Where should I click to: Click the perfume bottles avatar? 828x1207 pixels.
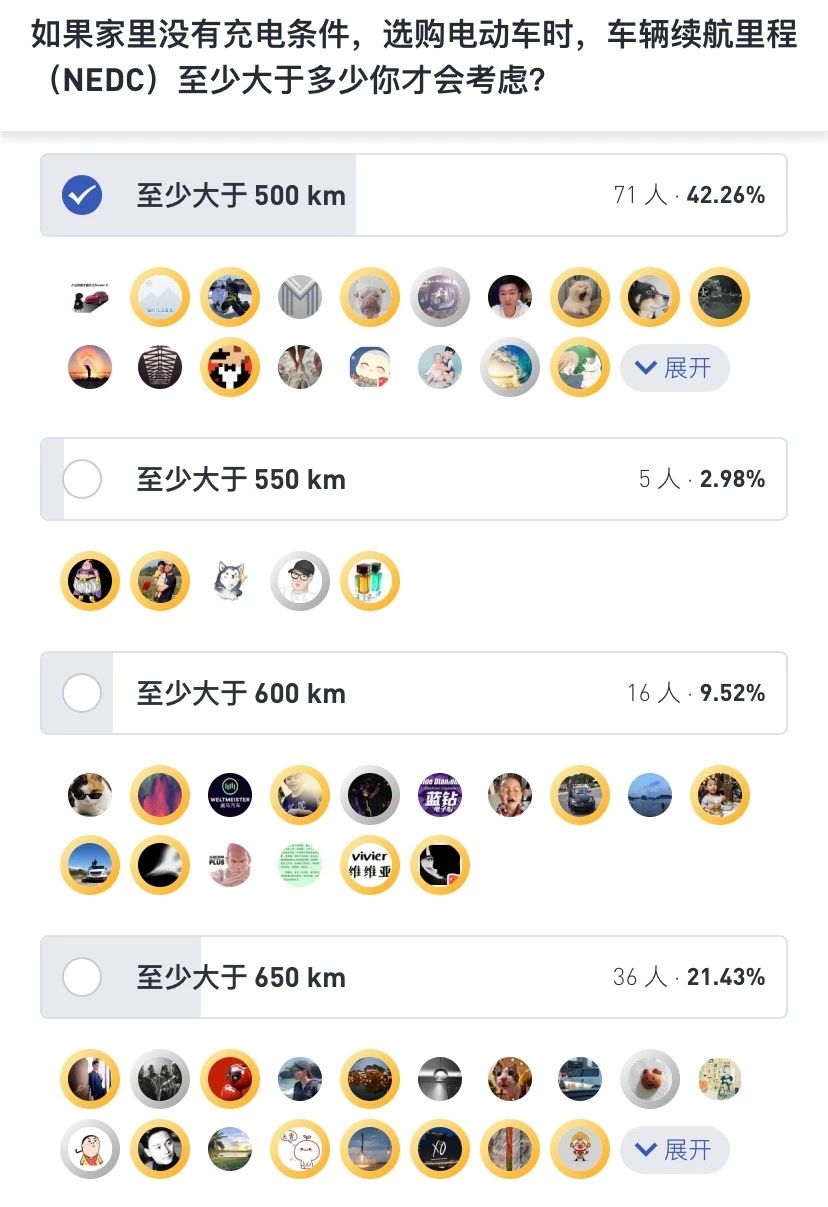click(370, 581)
